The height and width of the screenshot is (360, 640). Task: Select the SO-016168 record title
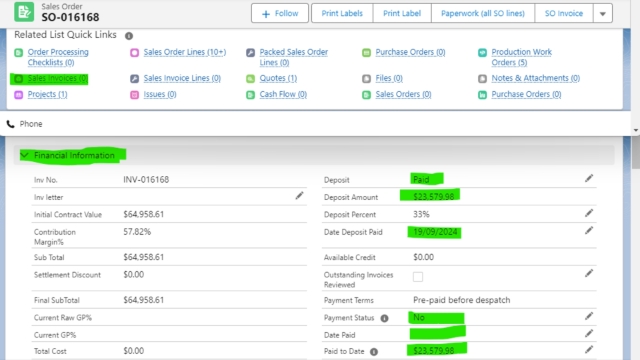(x=70, y=18)
